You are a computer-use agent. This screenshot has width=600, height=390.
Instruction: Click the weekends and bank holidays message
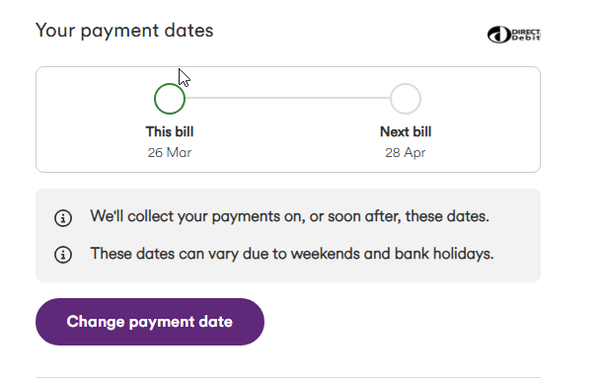coord(292,254)
